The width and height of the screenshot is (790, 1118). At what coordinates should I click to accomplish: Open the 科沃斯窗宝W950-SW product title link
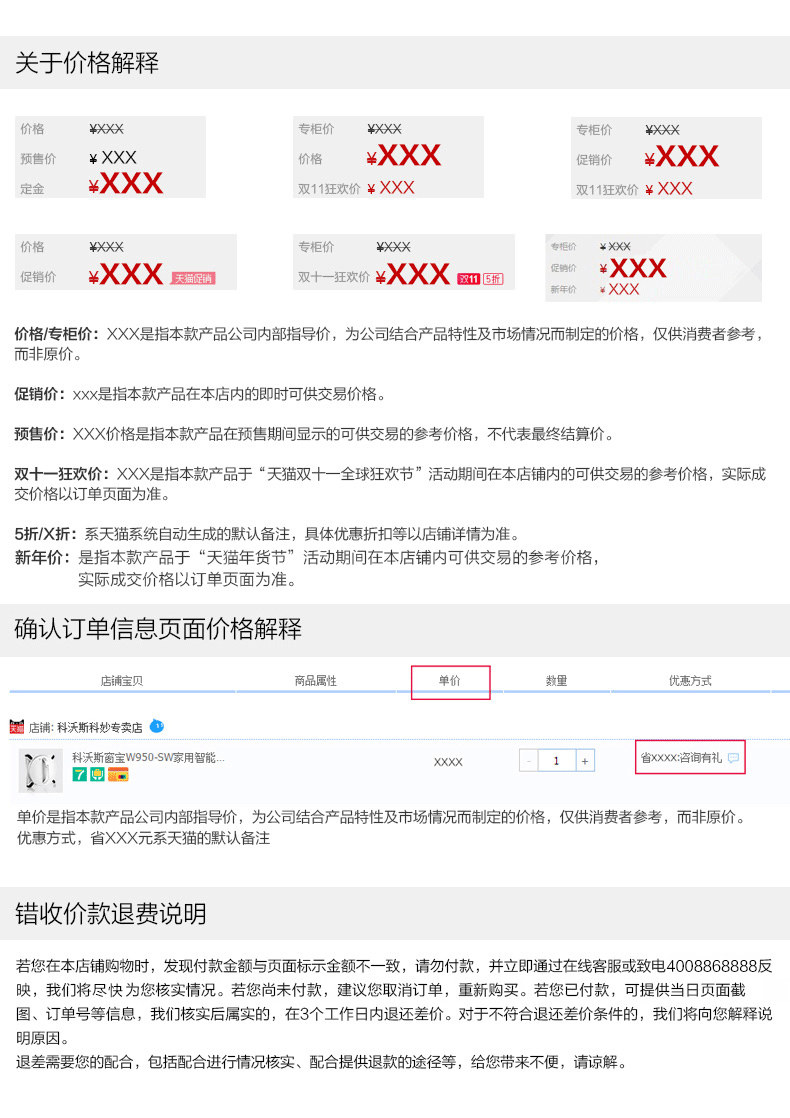148,757
